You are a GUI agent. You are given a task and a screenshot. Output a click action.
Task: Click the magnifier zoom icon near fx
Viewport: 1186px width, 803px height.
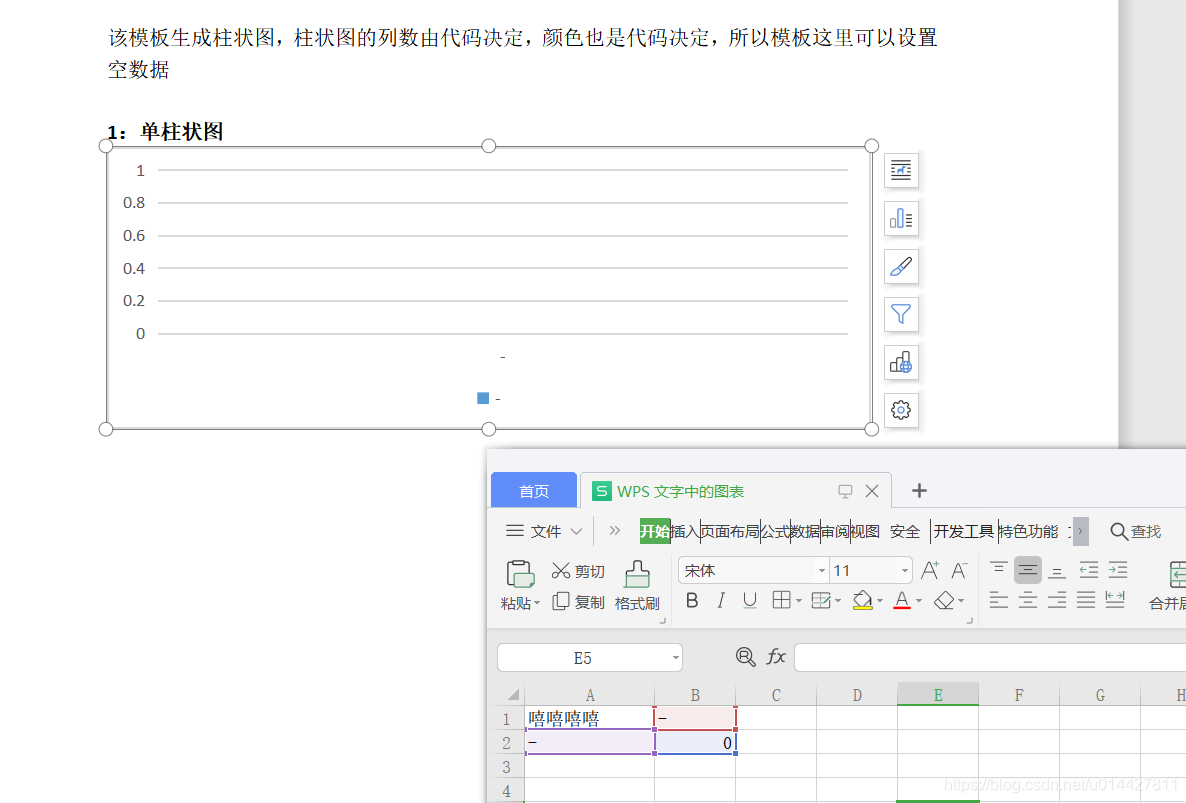(745, 657)
